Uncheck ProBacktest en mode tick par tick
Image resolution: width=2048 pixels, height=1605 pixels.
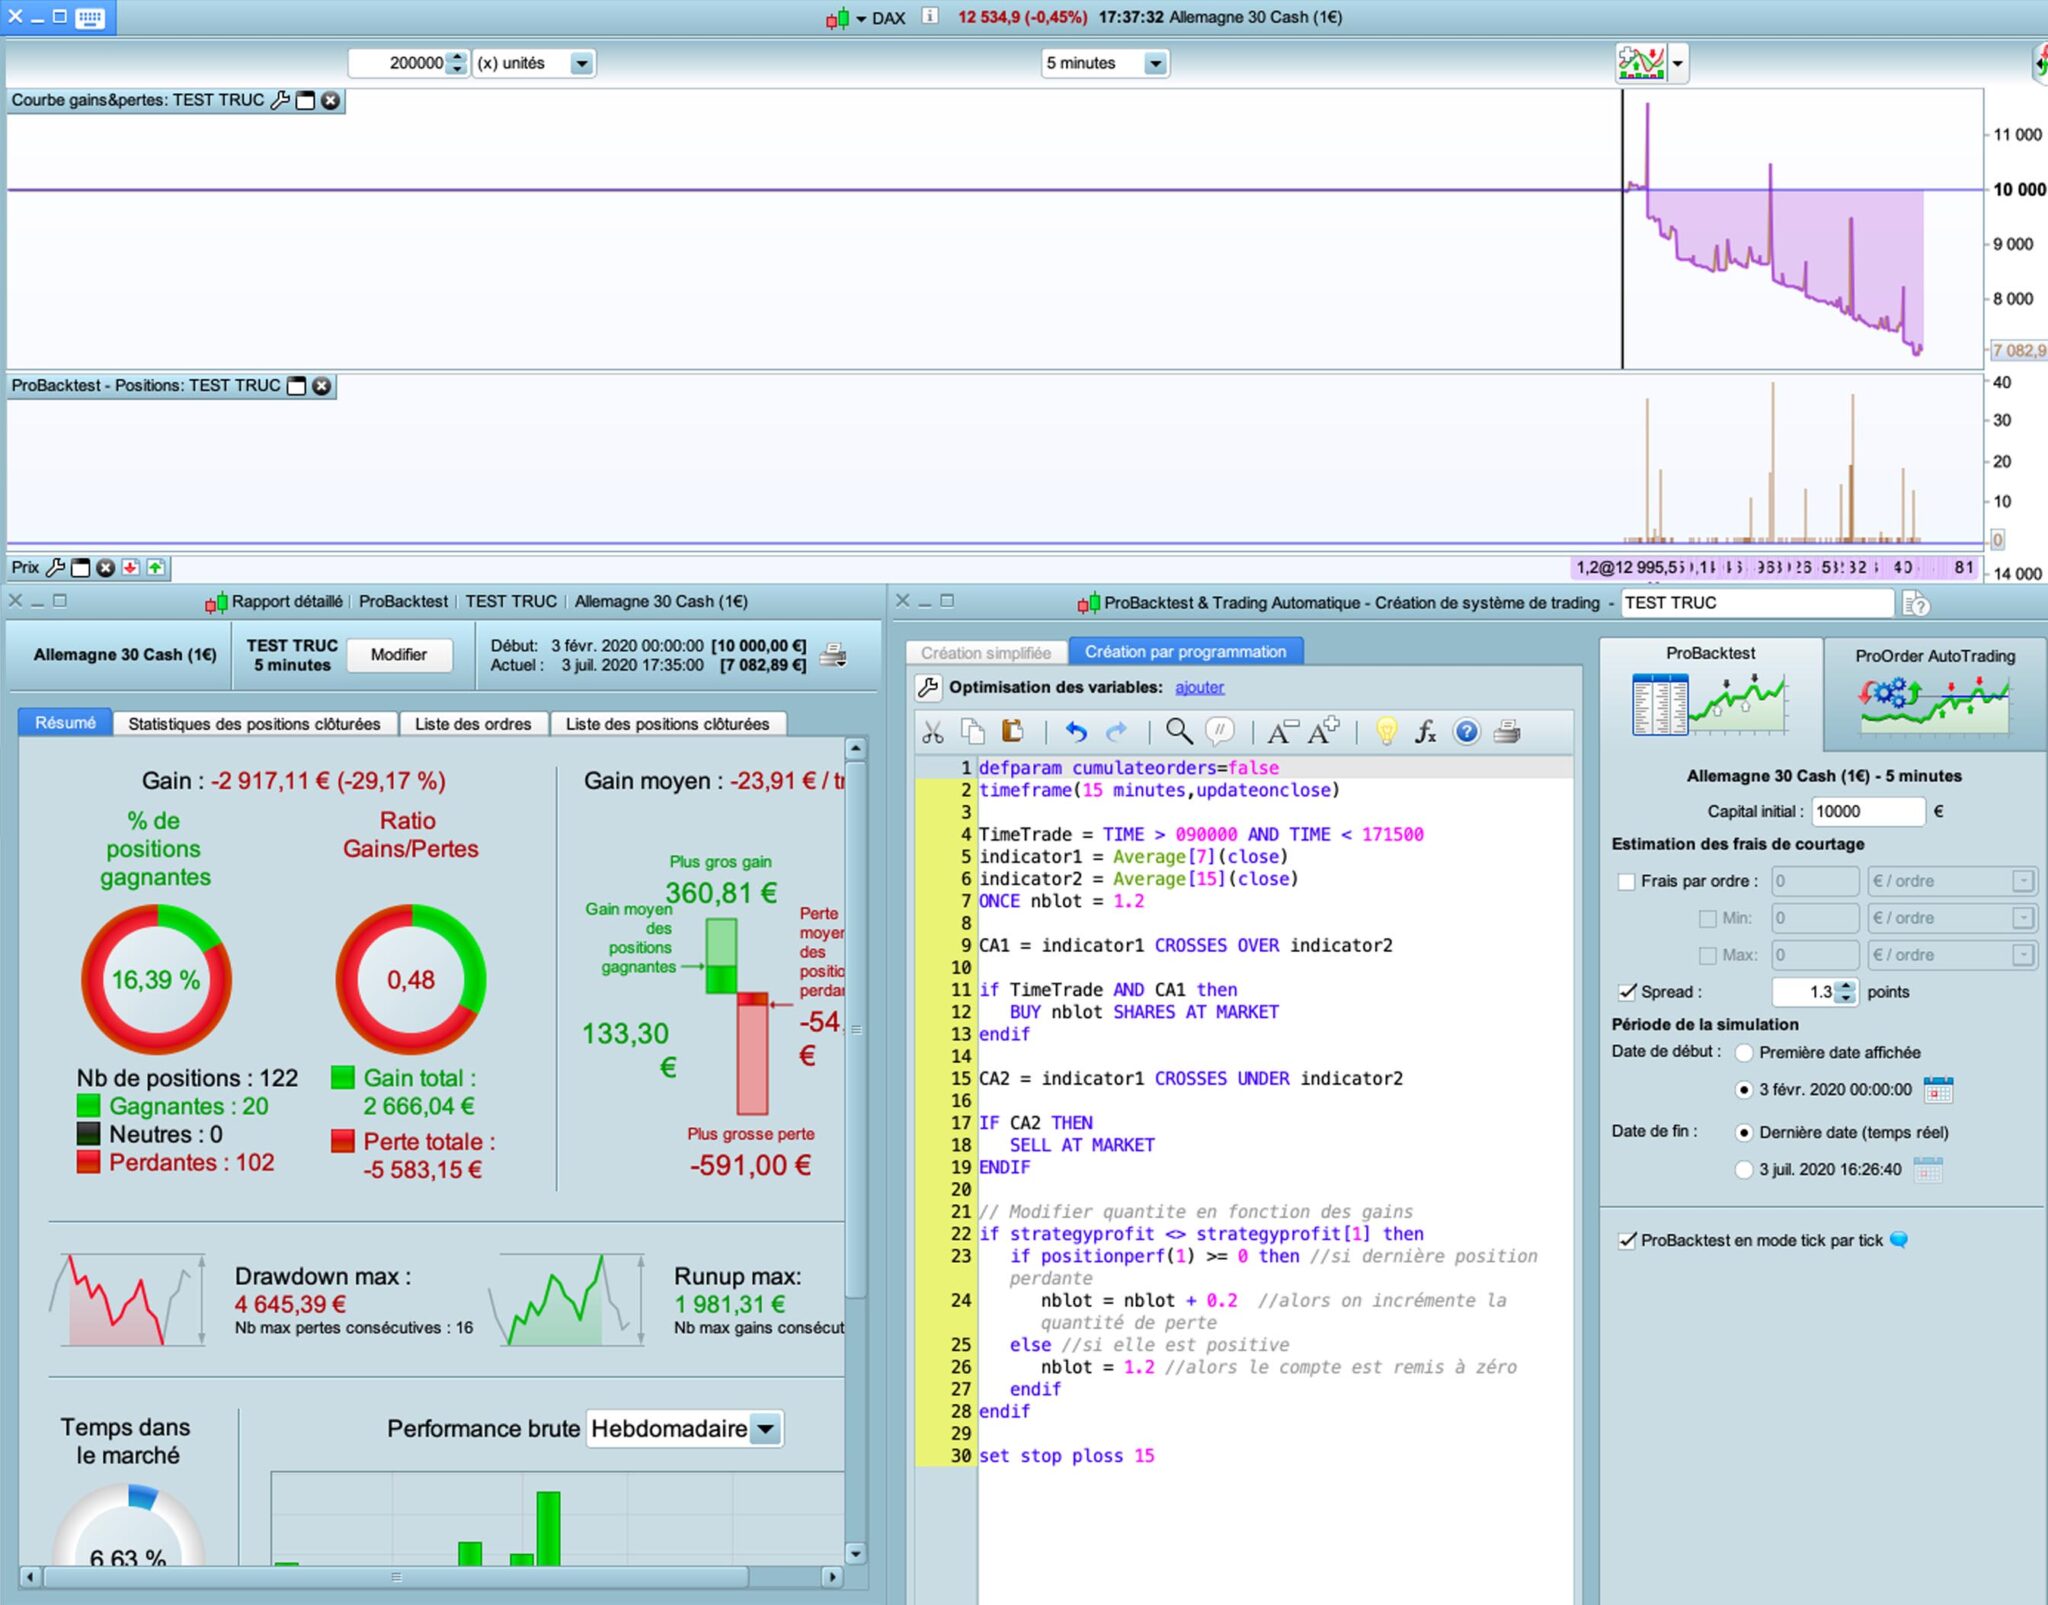1626,1240
